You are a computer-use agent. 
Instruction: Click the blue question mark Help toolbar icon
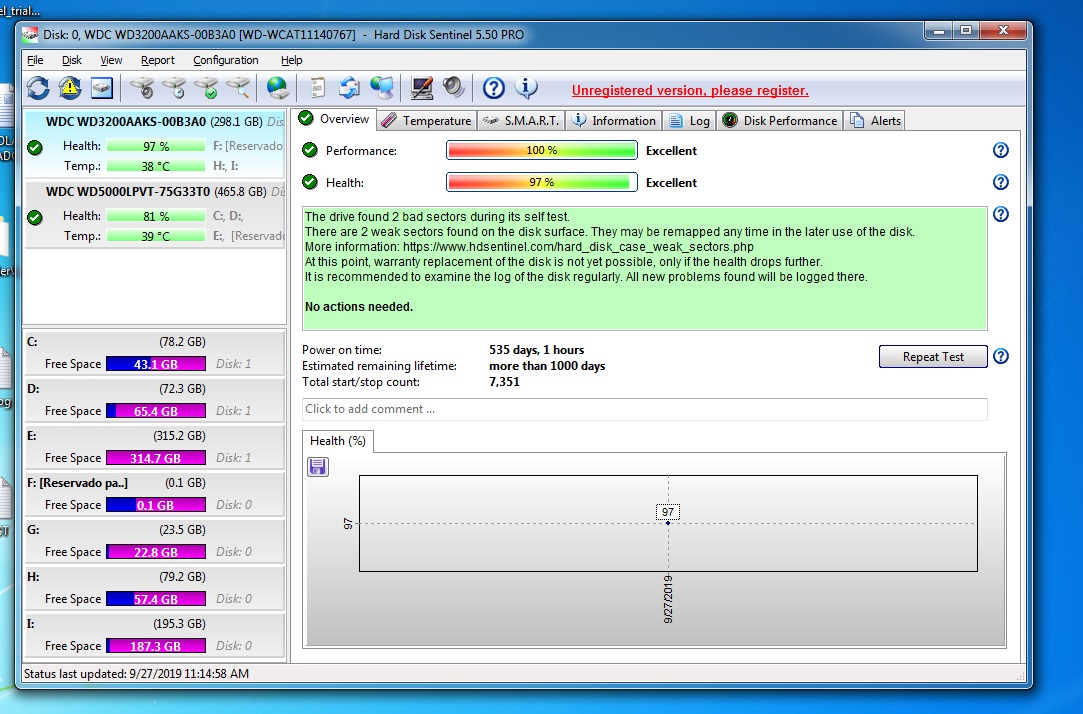(493, 88)
